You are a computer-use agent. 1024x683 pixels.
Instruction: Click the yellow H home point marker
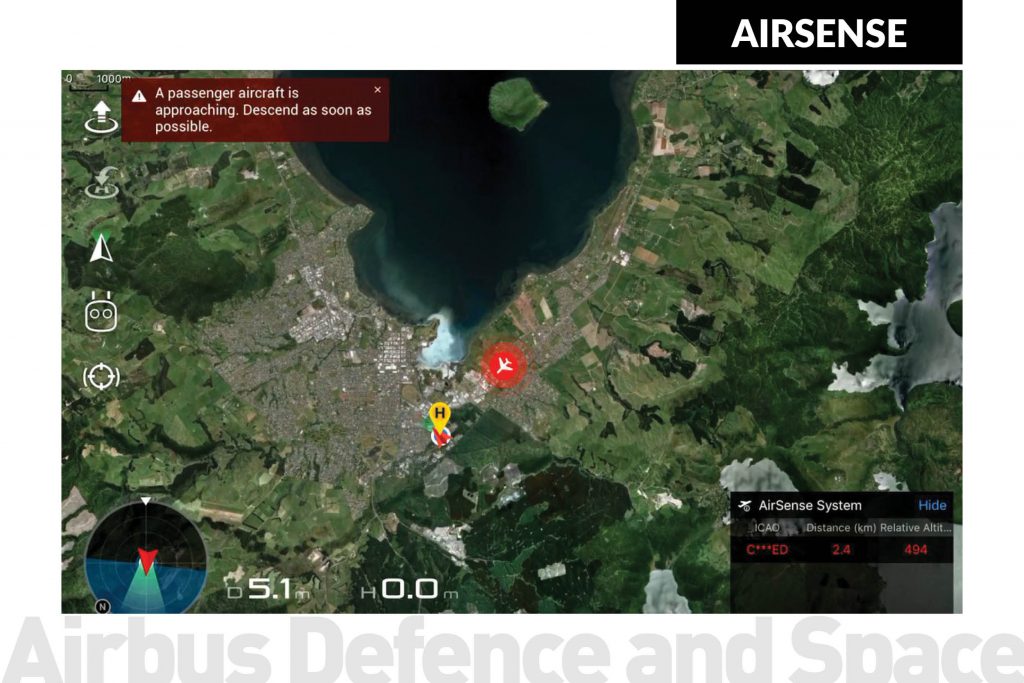click(x=440, y=418)
